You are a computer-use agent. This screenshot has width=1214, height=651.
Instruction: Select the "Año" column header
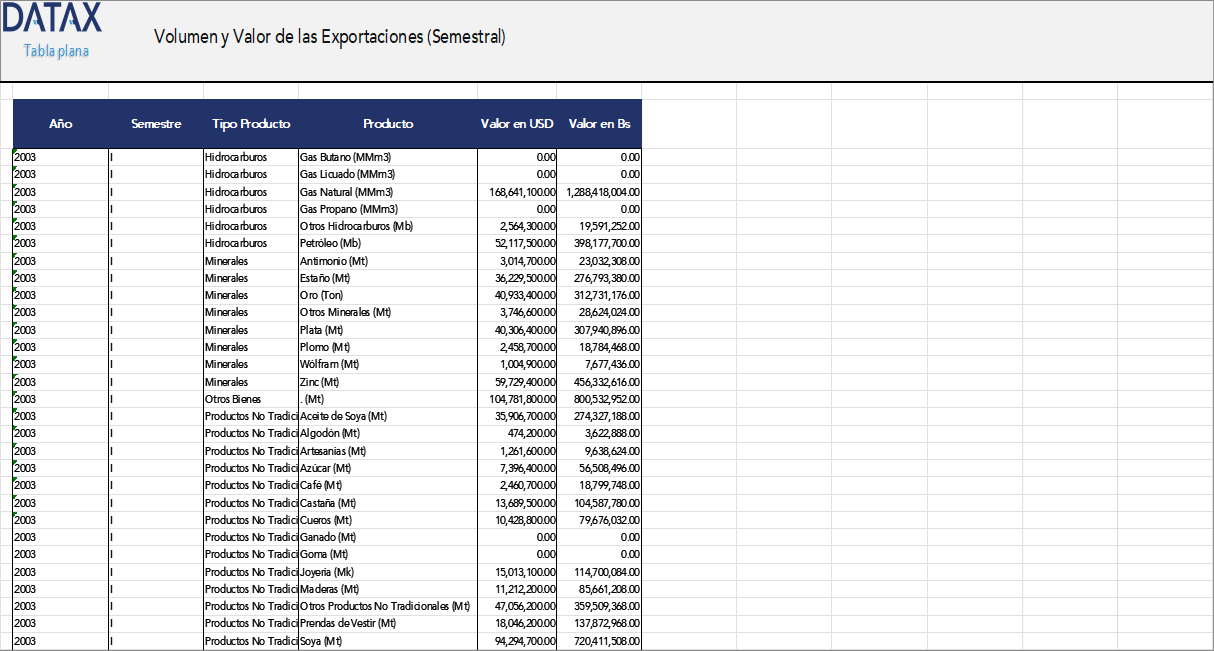60,124
